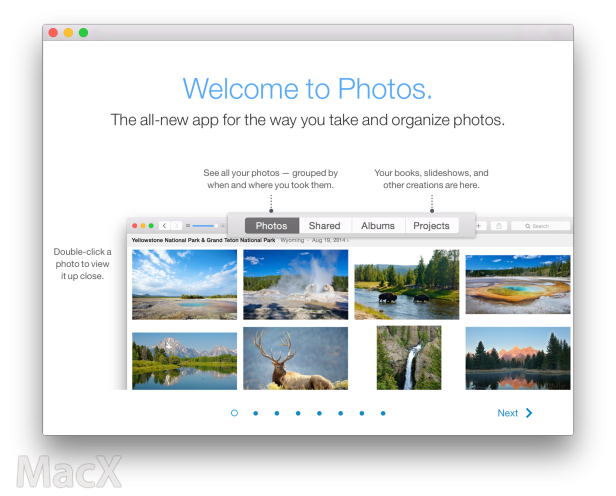
Task: Click the green fullscreen button of welcome window
Action: tap(84, 33)
